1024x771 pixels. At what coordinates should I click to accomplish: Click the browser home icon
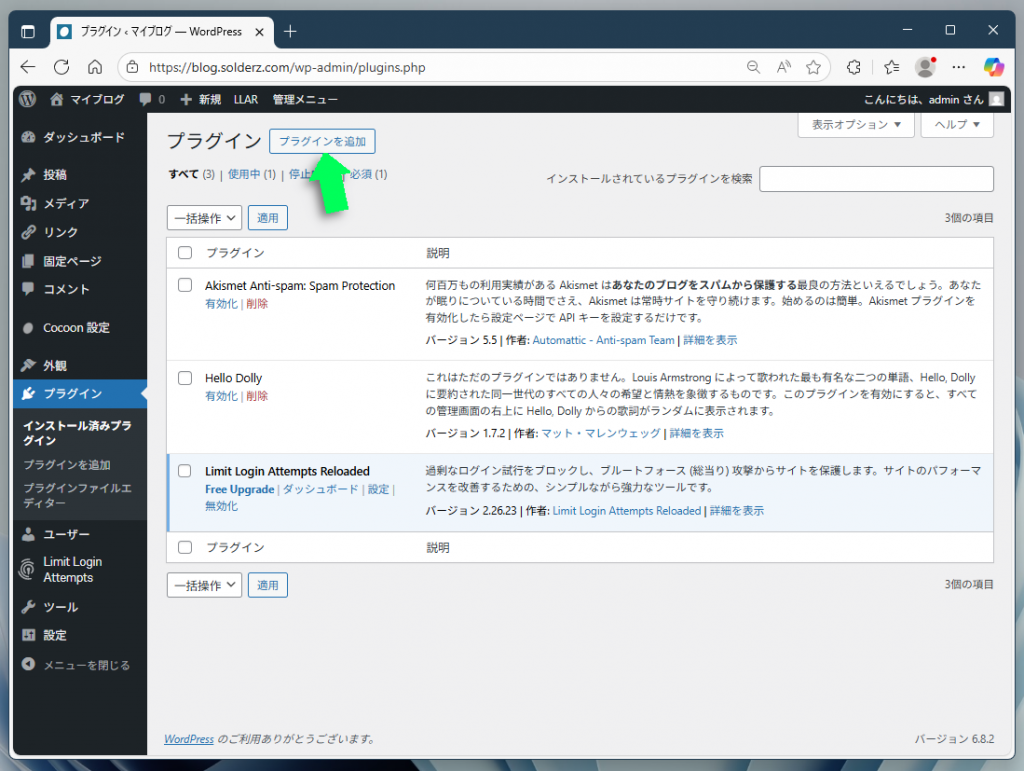(x=95, y=67)
